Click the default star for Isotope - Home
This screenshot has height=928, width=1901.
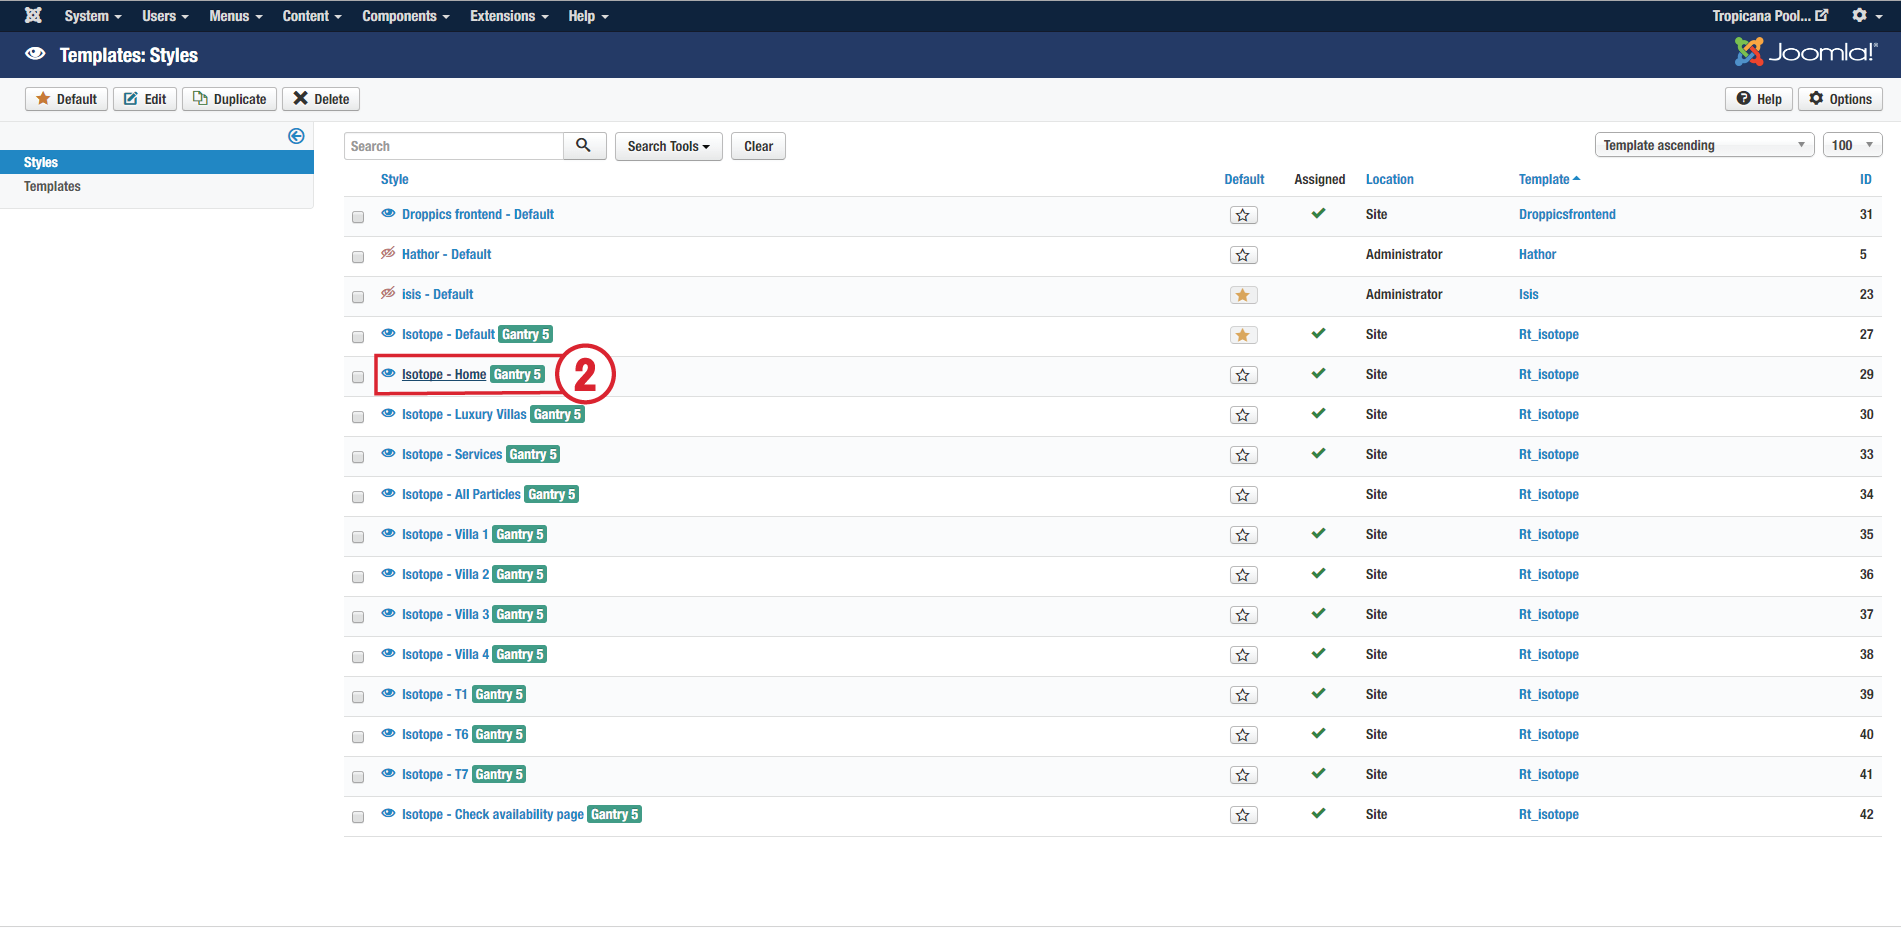(1243, 375)
